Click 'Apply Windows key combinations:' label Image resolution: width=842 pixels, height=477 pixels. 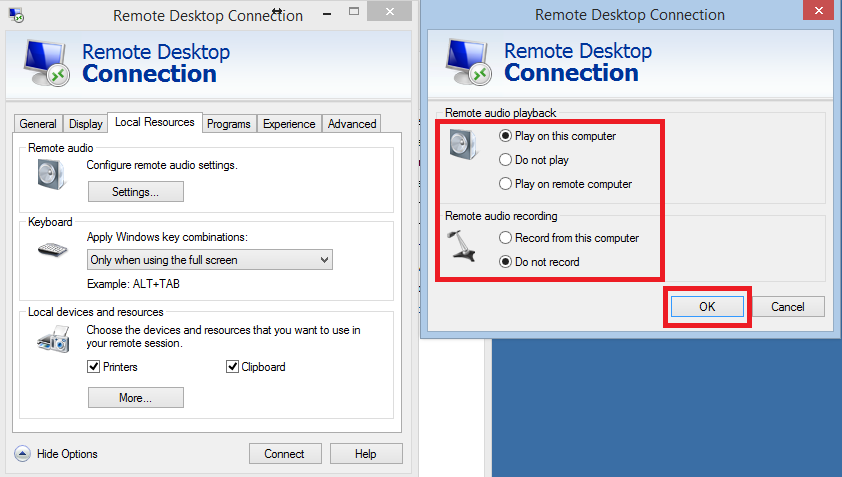pyautogui.click(x=167, y=237)
